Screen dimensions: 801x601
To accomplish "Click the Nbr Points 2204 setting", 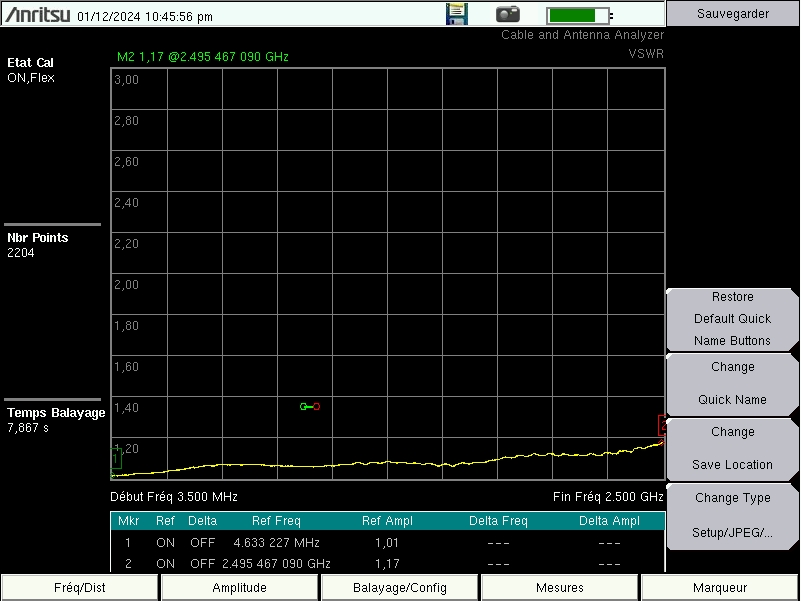I will click(x=38, y=245).
